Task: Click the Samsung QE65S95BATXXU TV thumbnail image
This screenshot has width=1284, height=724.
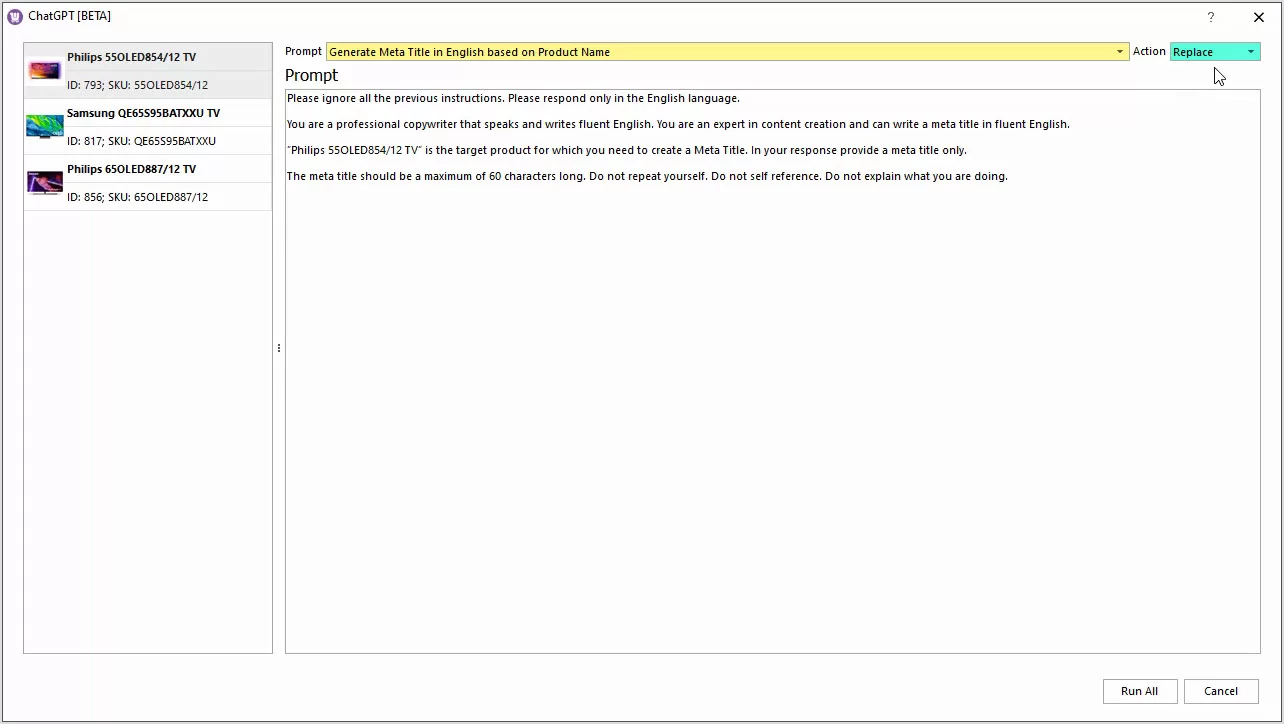Action: pos(45,127)
